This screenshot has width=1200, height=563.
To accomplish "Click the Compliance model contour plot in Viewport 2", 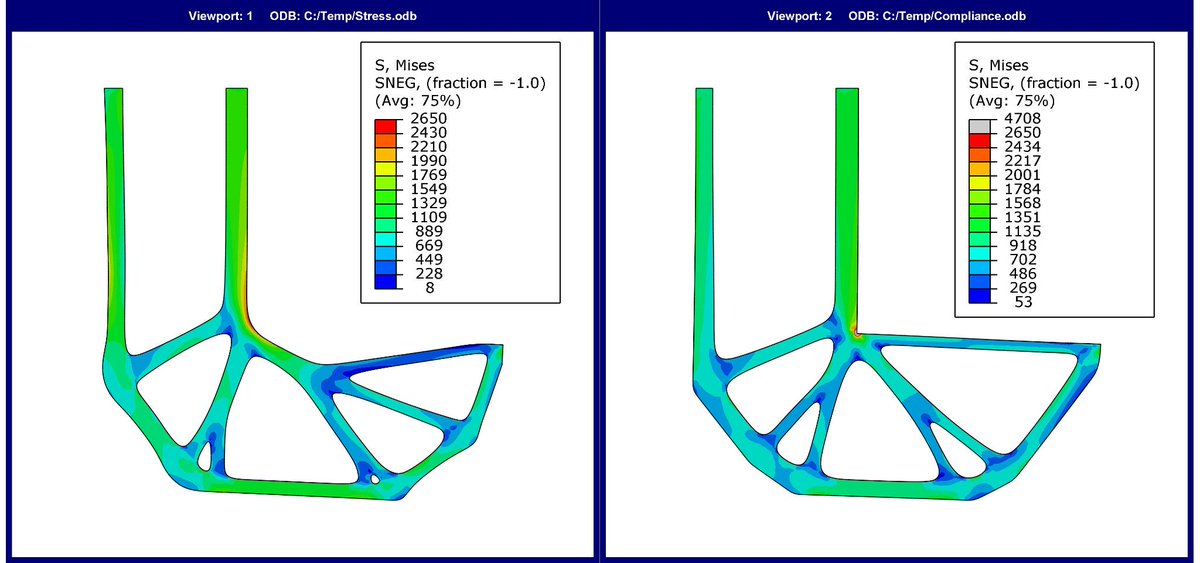I will [896, 293].
